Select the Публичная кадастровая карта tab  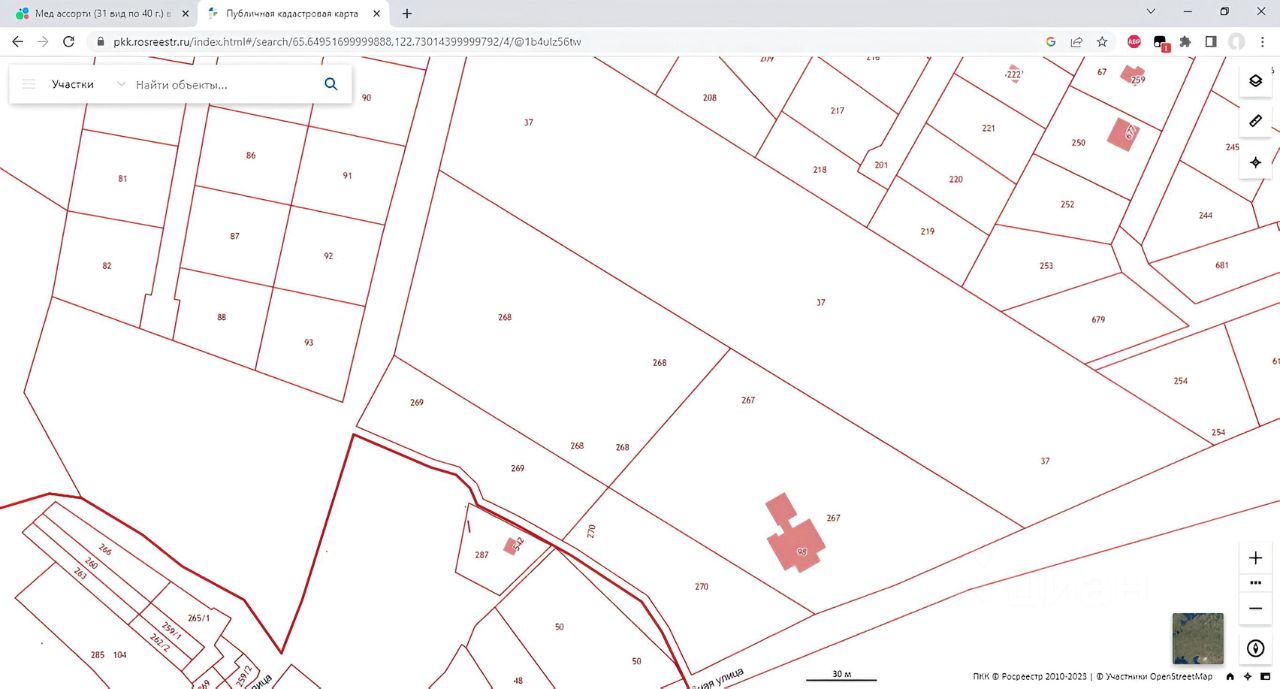(x=288, y=13)
